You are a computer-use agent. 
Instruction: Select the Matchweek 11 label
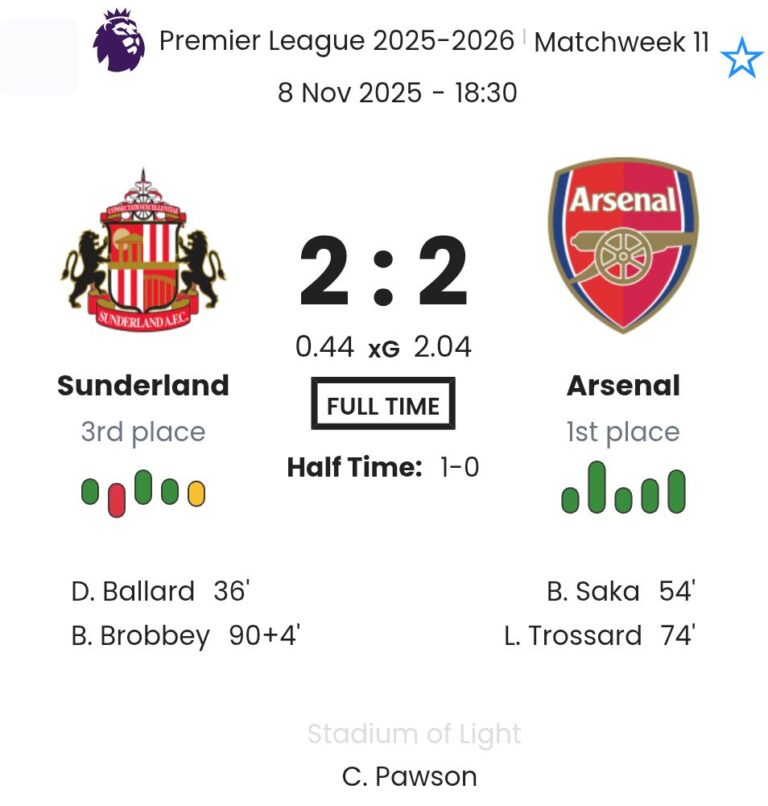pos(622,43)
